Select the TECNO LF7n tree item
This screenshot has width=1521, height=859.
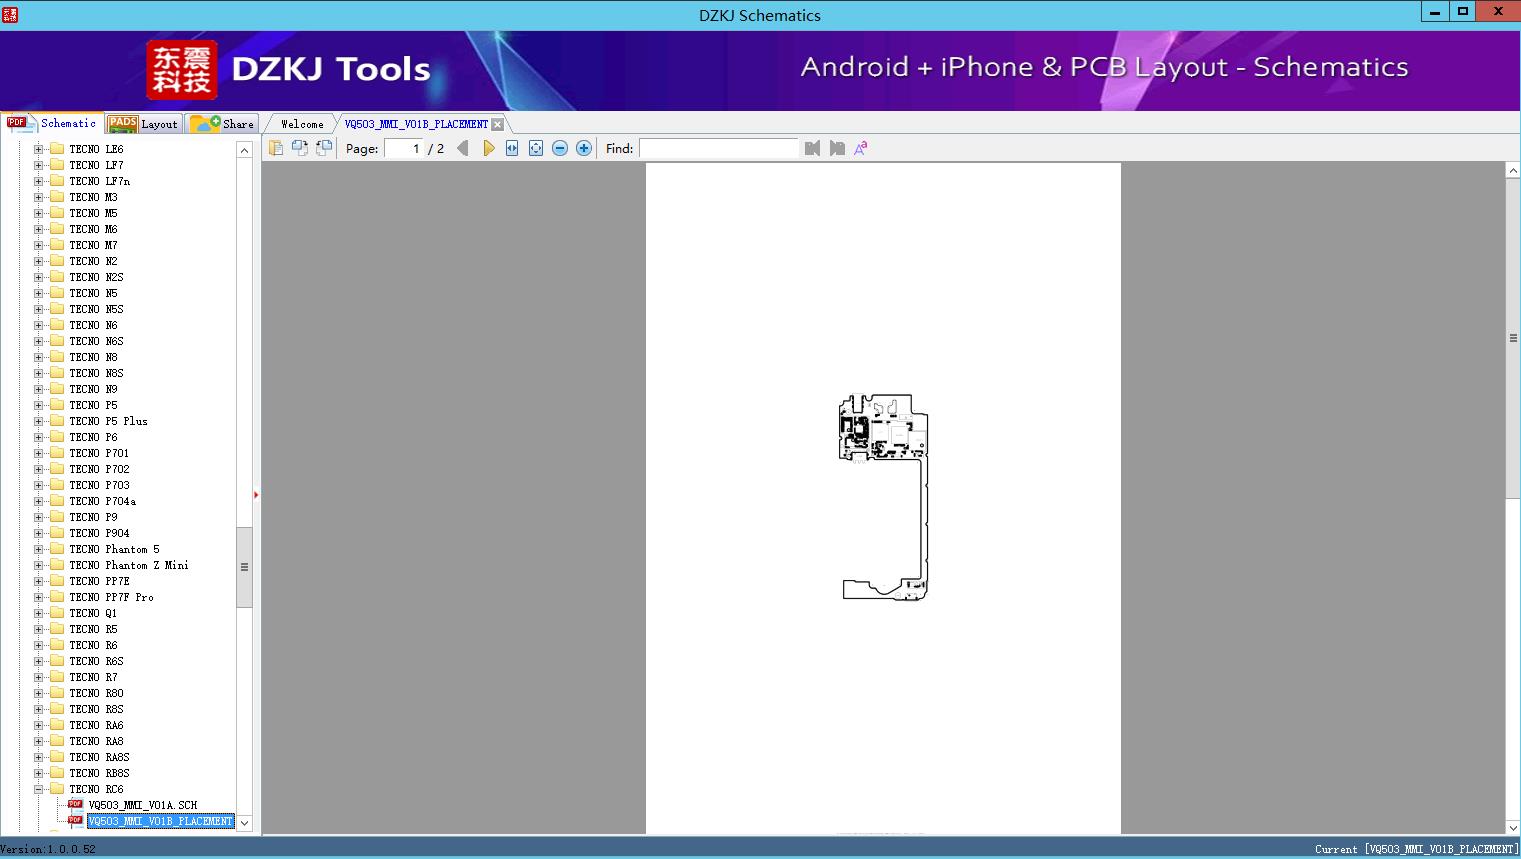click(x=99, y=181)
